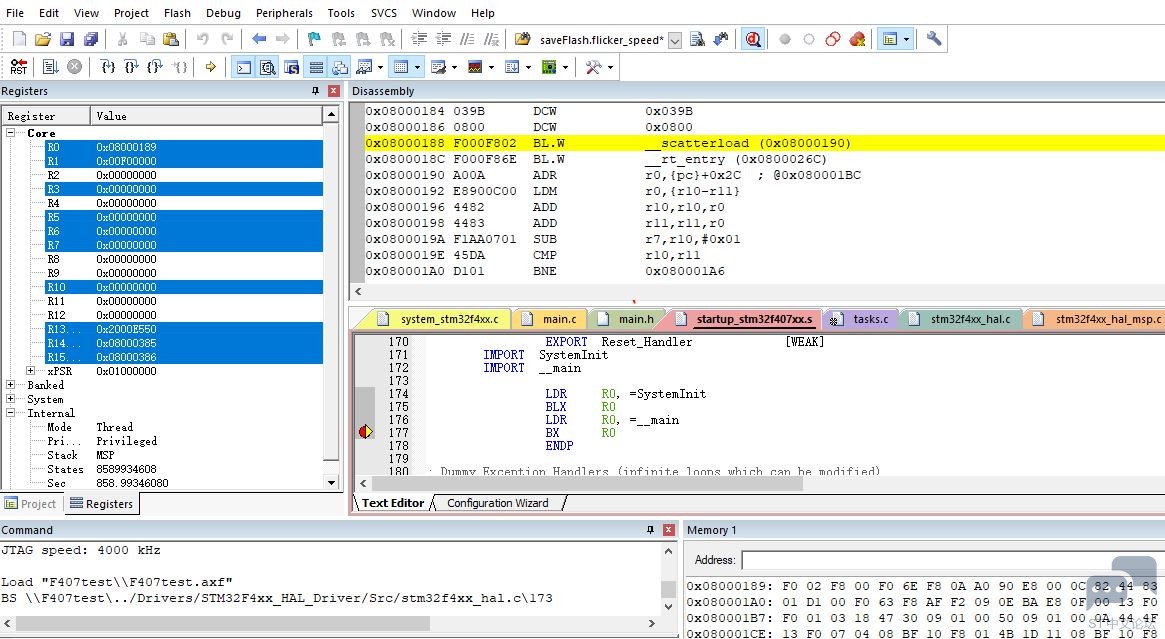Viewport: 1165px width, 639px height.
Task: Pin the Registers panel
Action: point(315,91)
